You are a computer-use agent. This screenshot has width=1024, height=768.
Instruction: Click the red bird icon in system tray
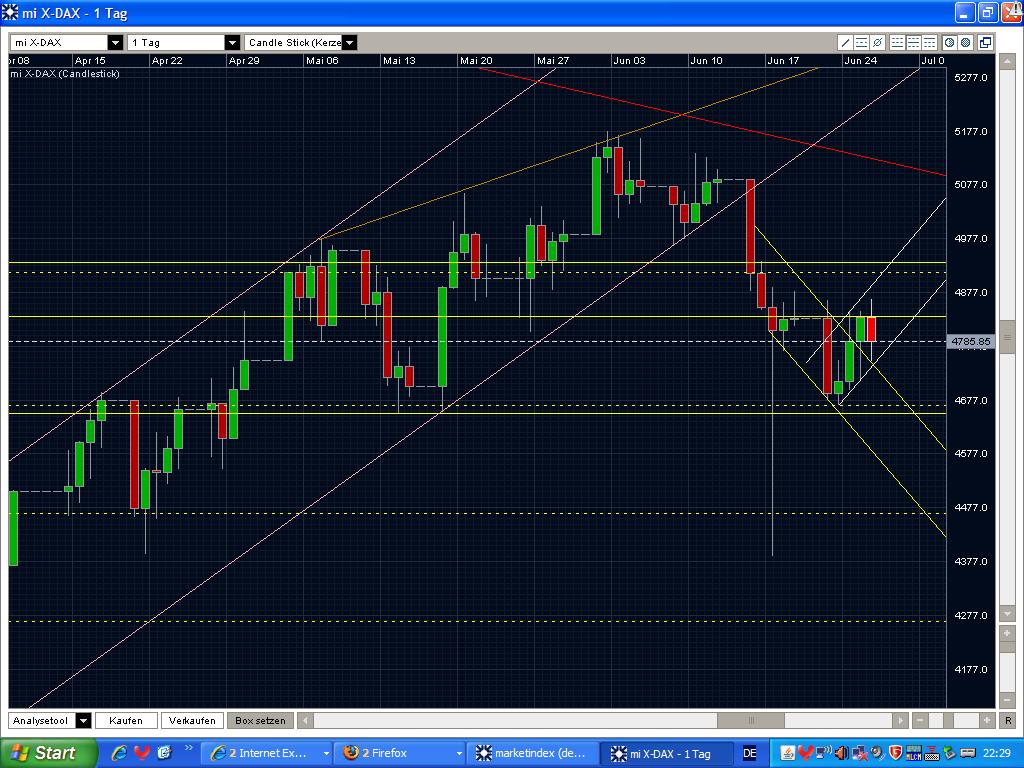[805, 753]
